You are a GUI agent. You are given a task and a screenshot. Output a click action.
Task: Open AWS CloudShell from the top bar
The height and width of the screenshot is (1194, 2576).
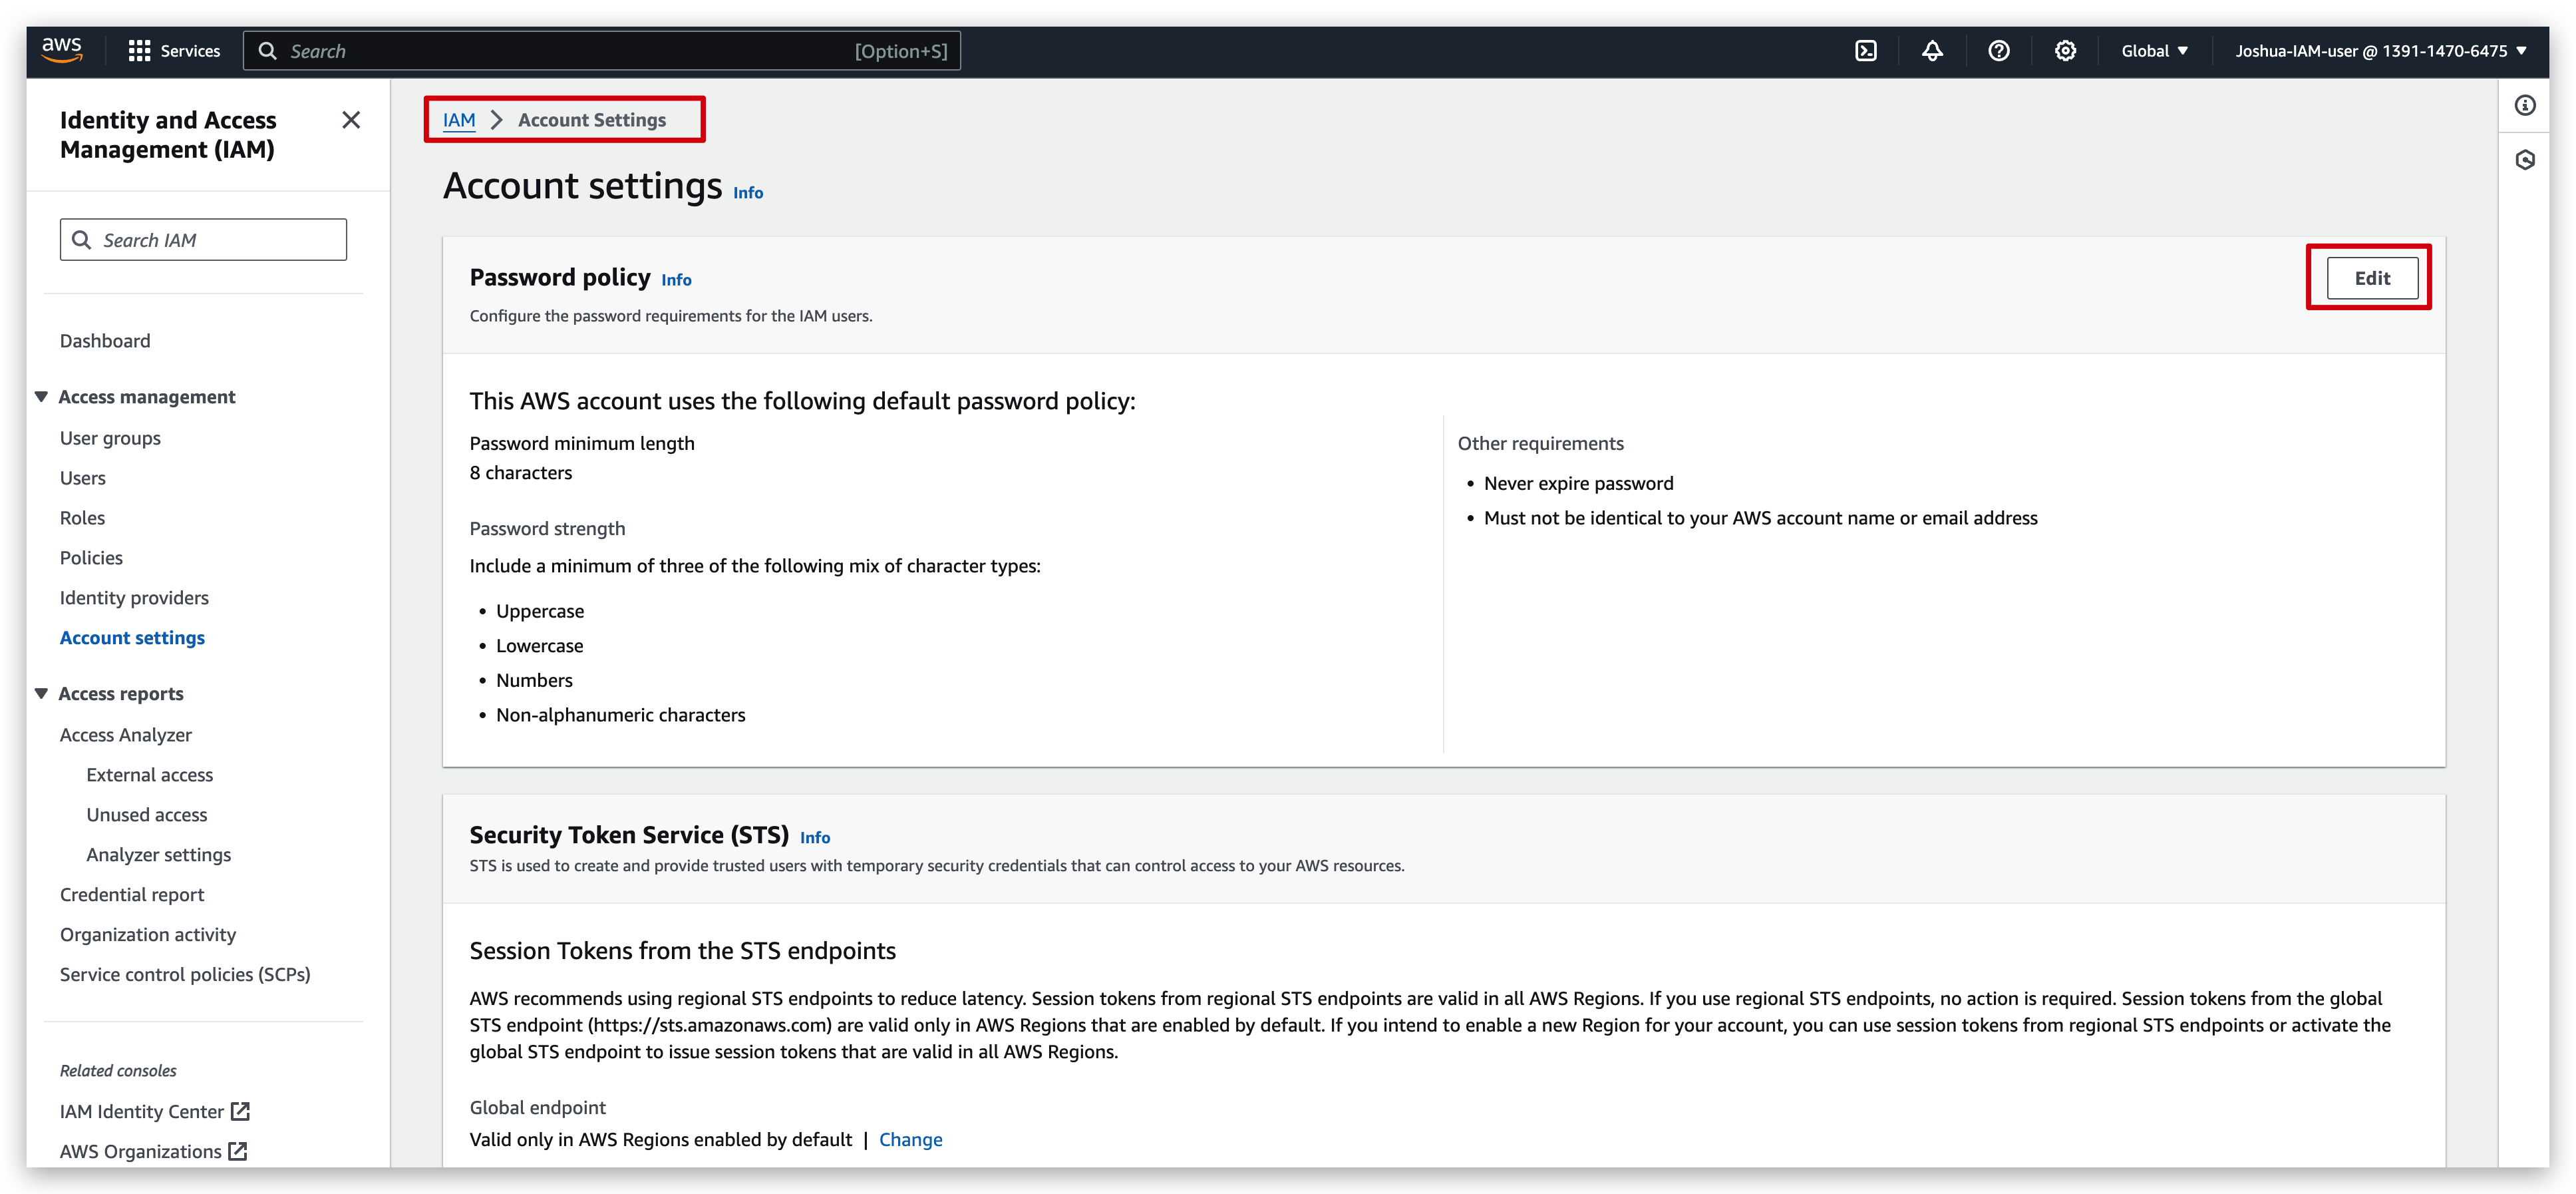point(1866,50)
